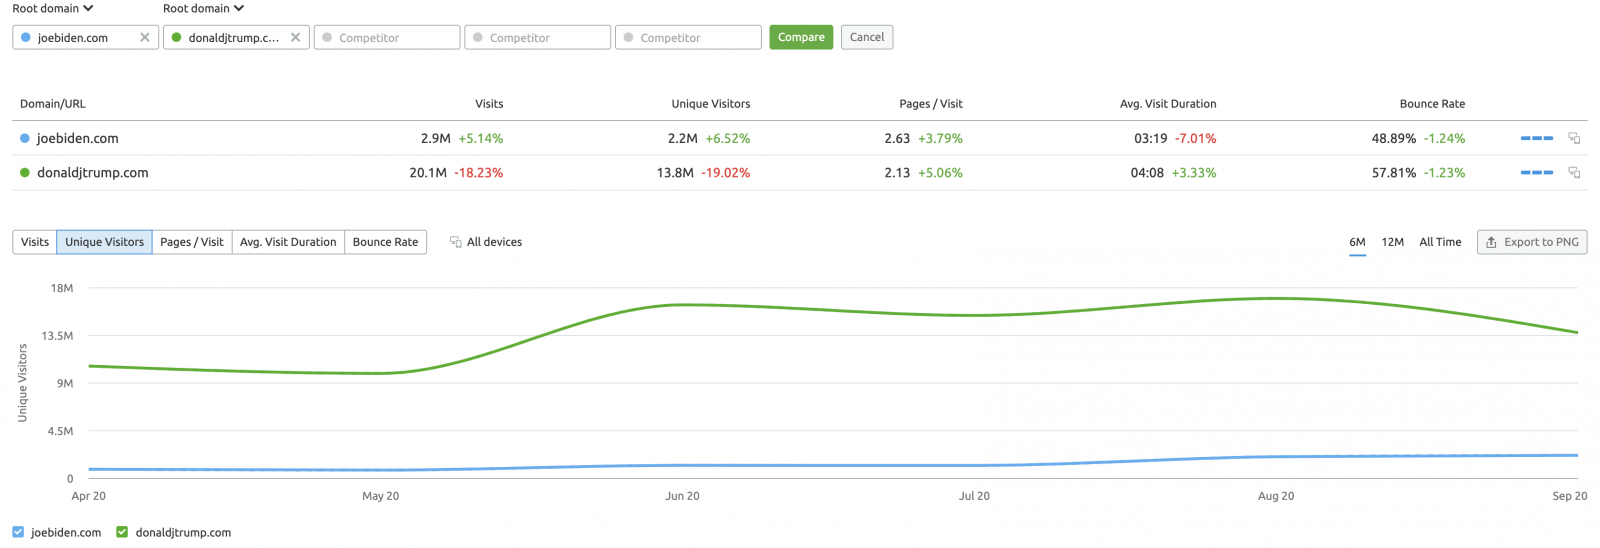
Task: Click the Cancel button
Action: coord(867,37)
